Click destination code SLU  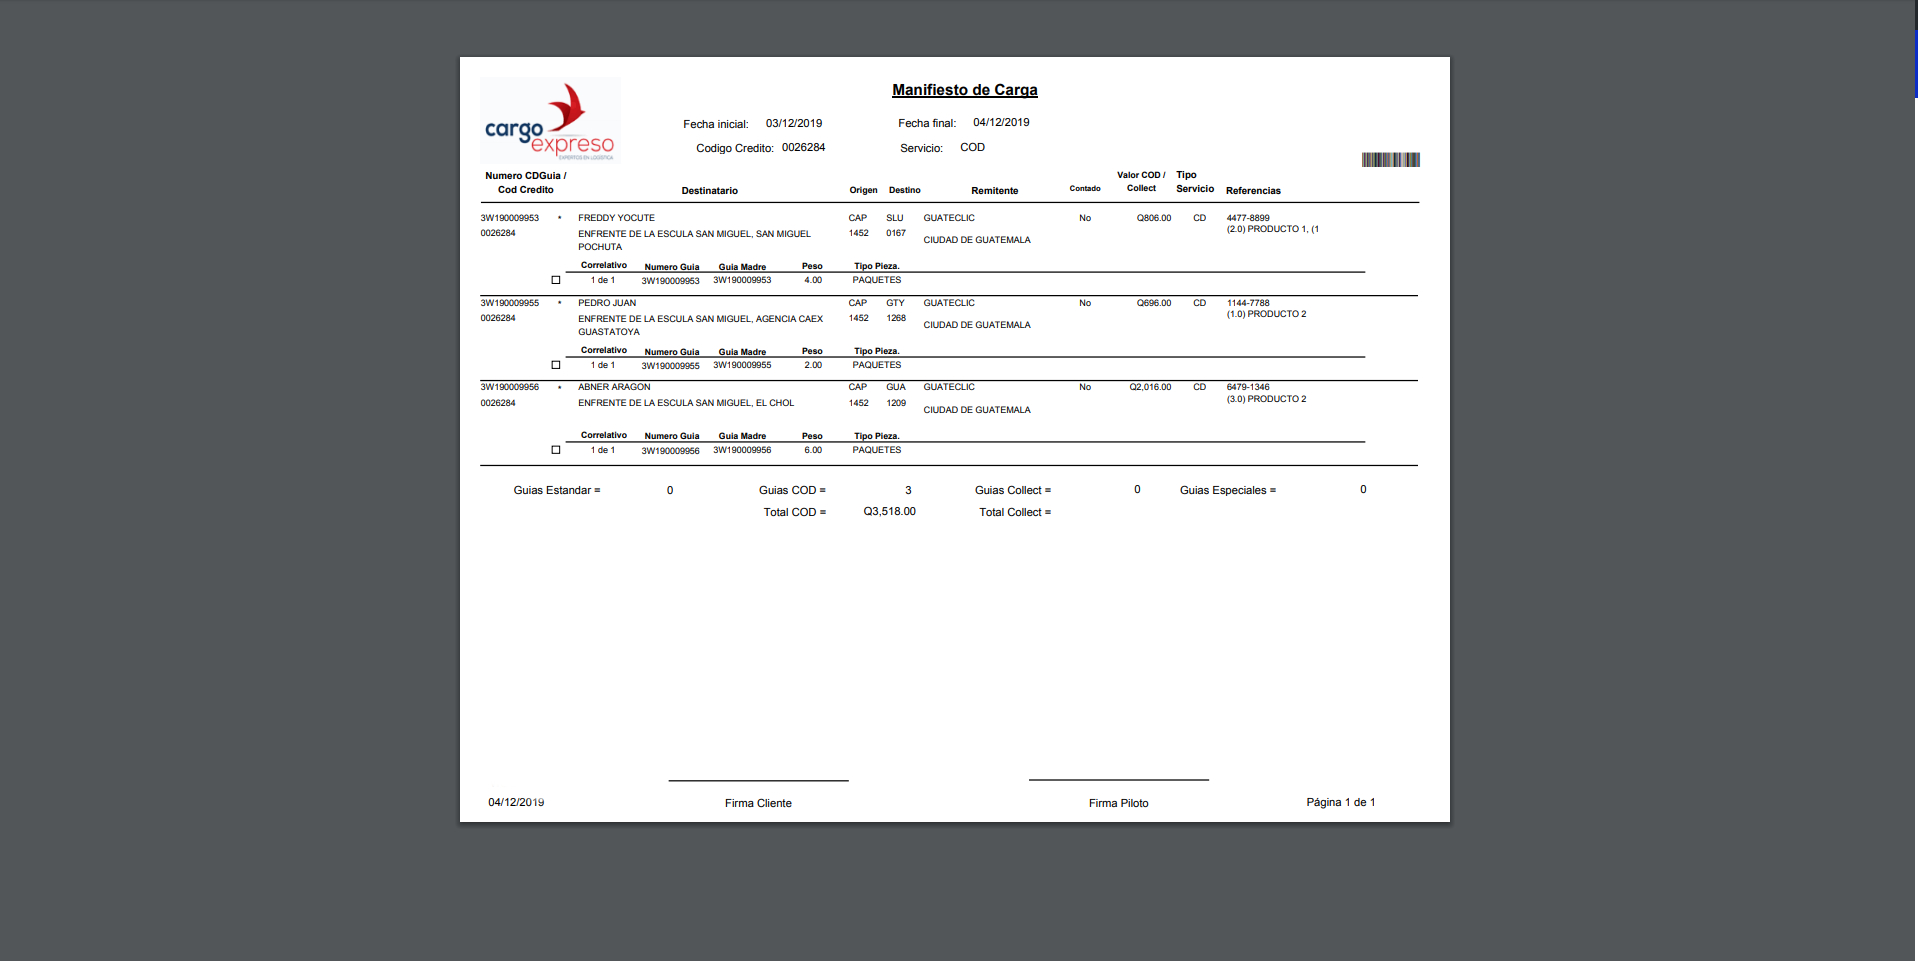point(895,218)
